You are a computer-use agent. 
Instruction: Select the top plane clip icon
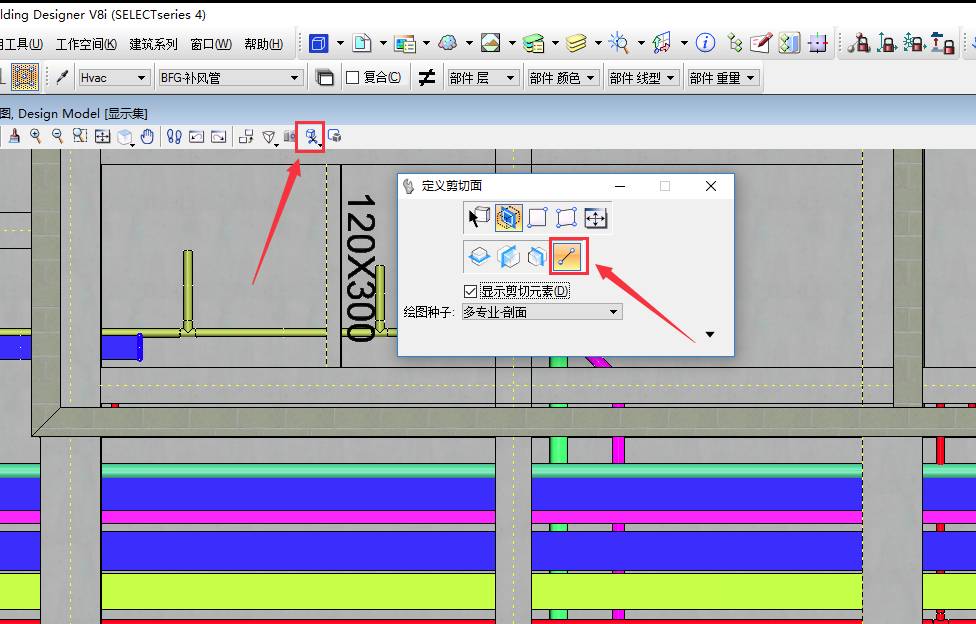point(480,257)
